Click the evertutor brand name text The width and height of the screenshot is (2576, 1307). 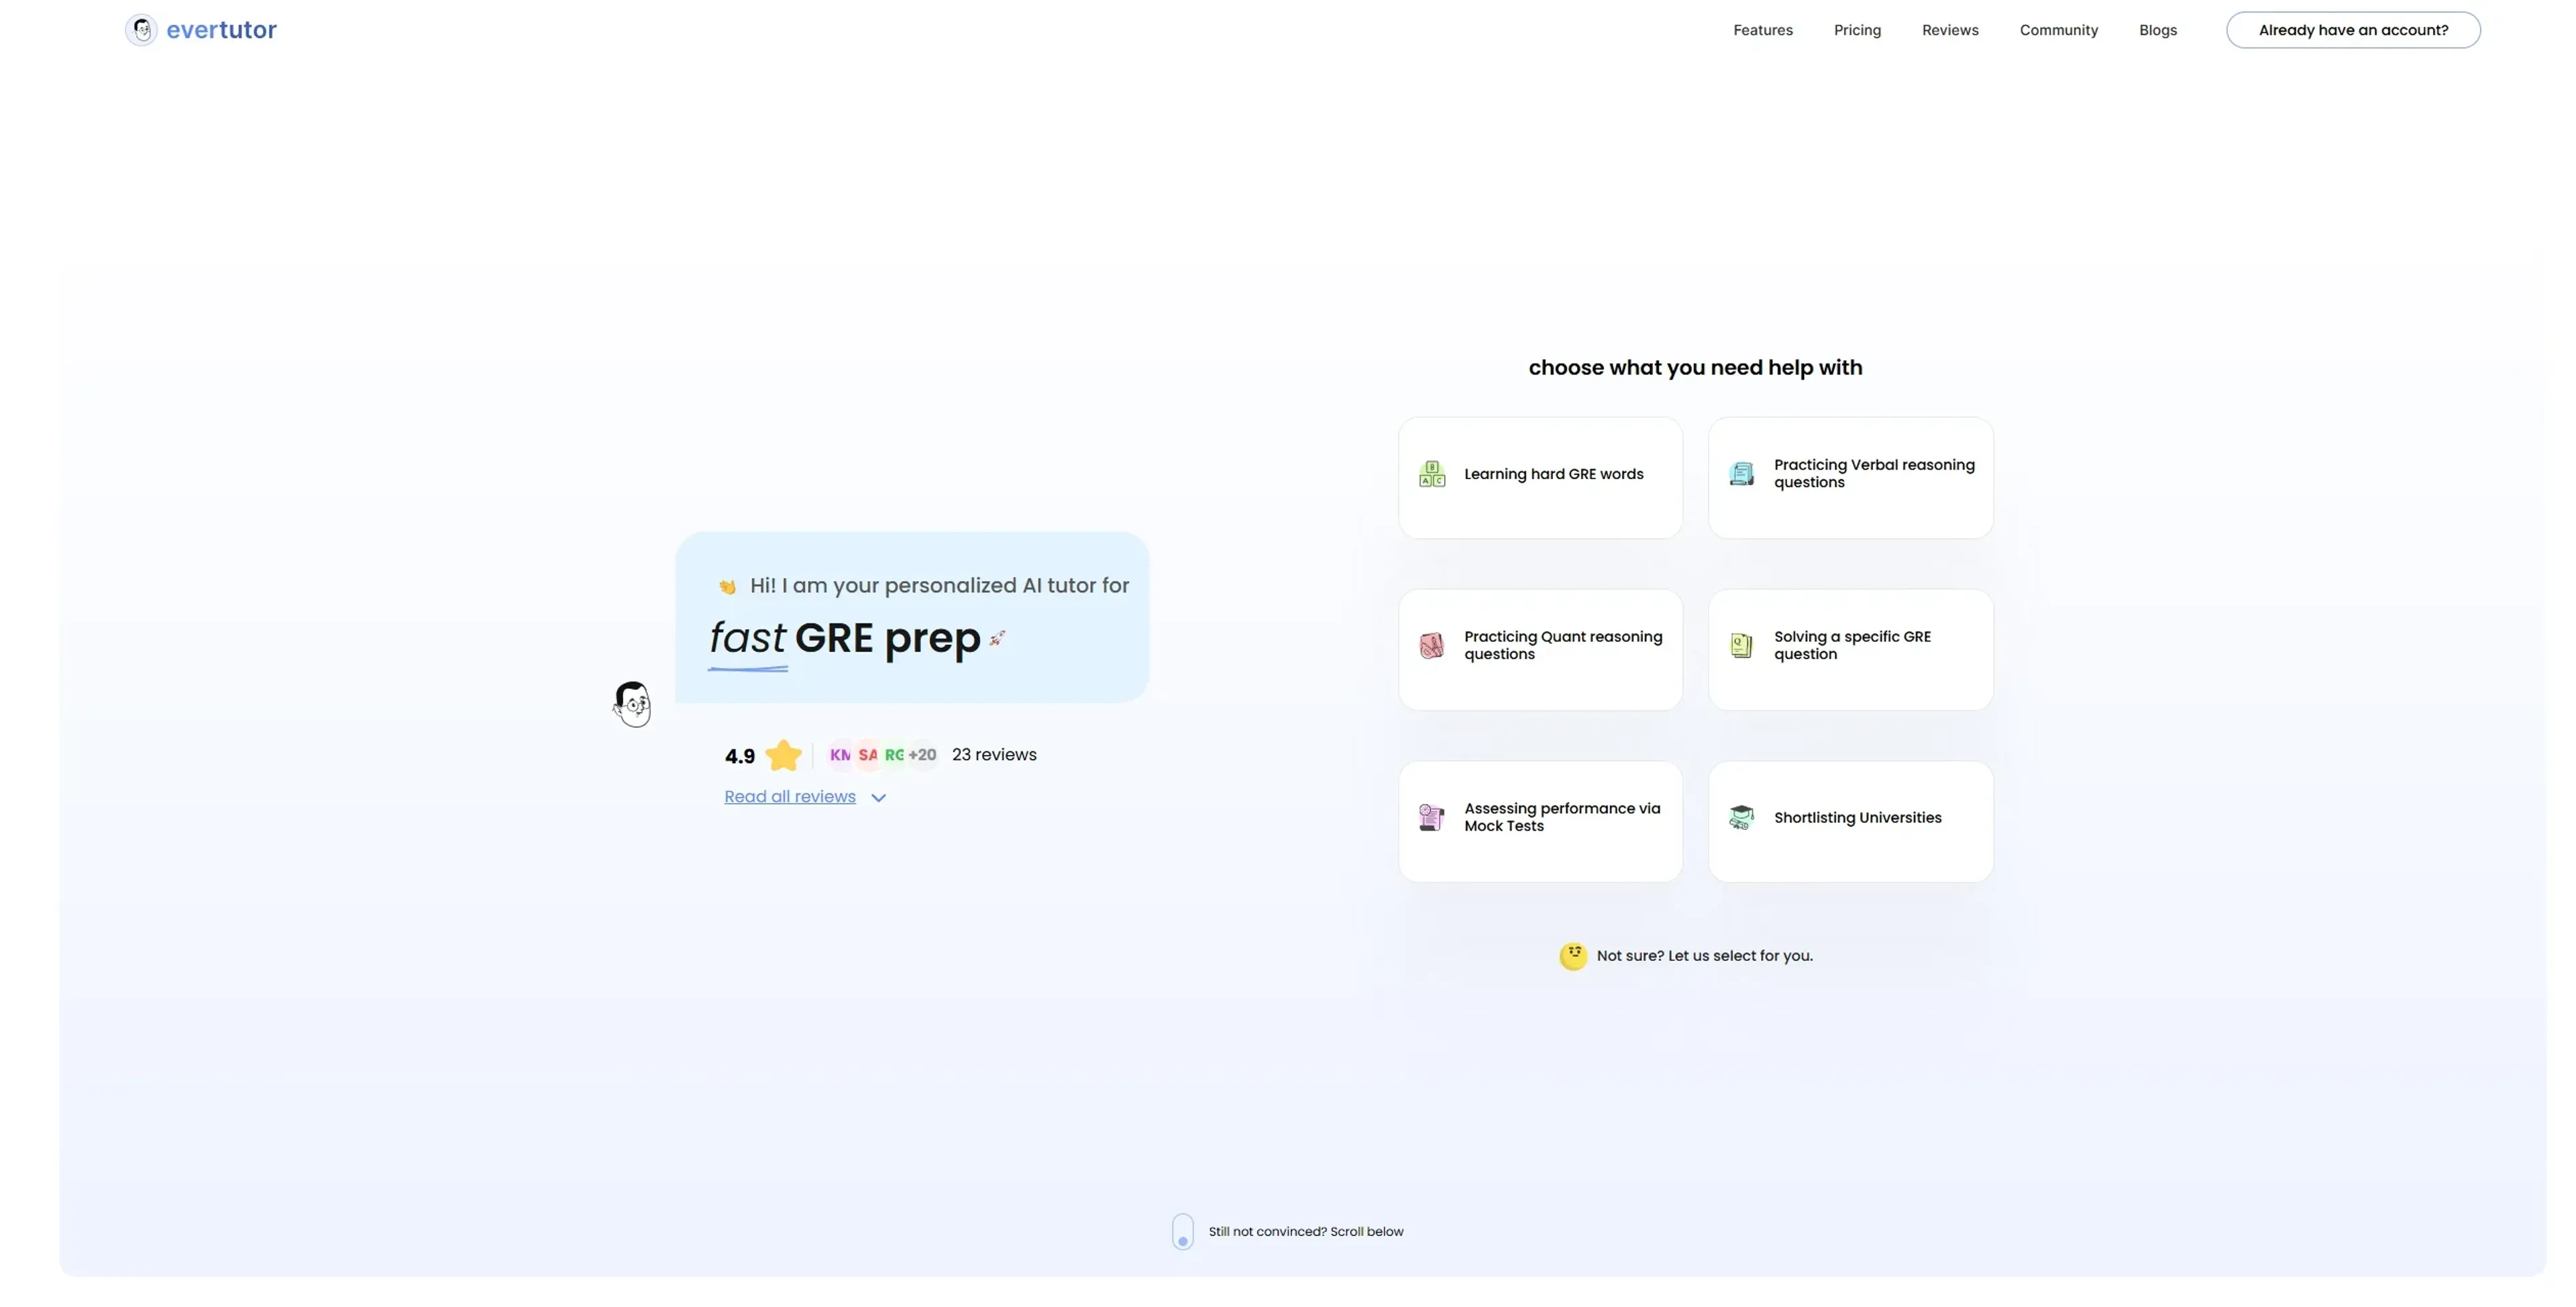tap(221, 30)
